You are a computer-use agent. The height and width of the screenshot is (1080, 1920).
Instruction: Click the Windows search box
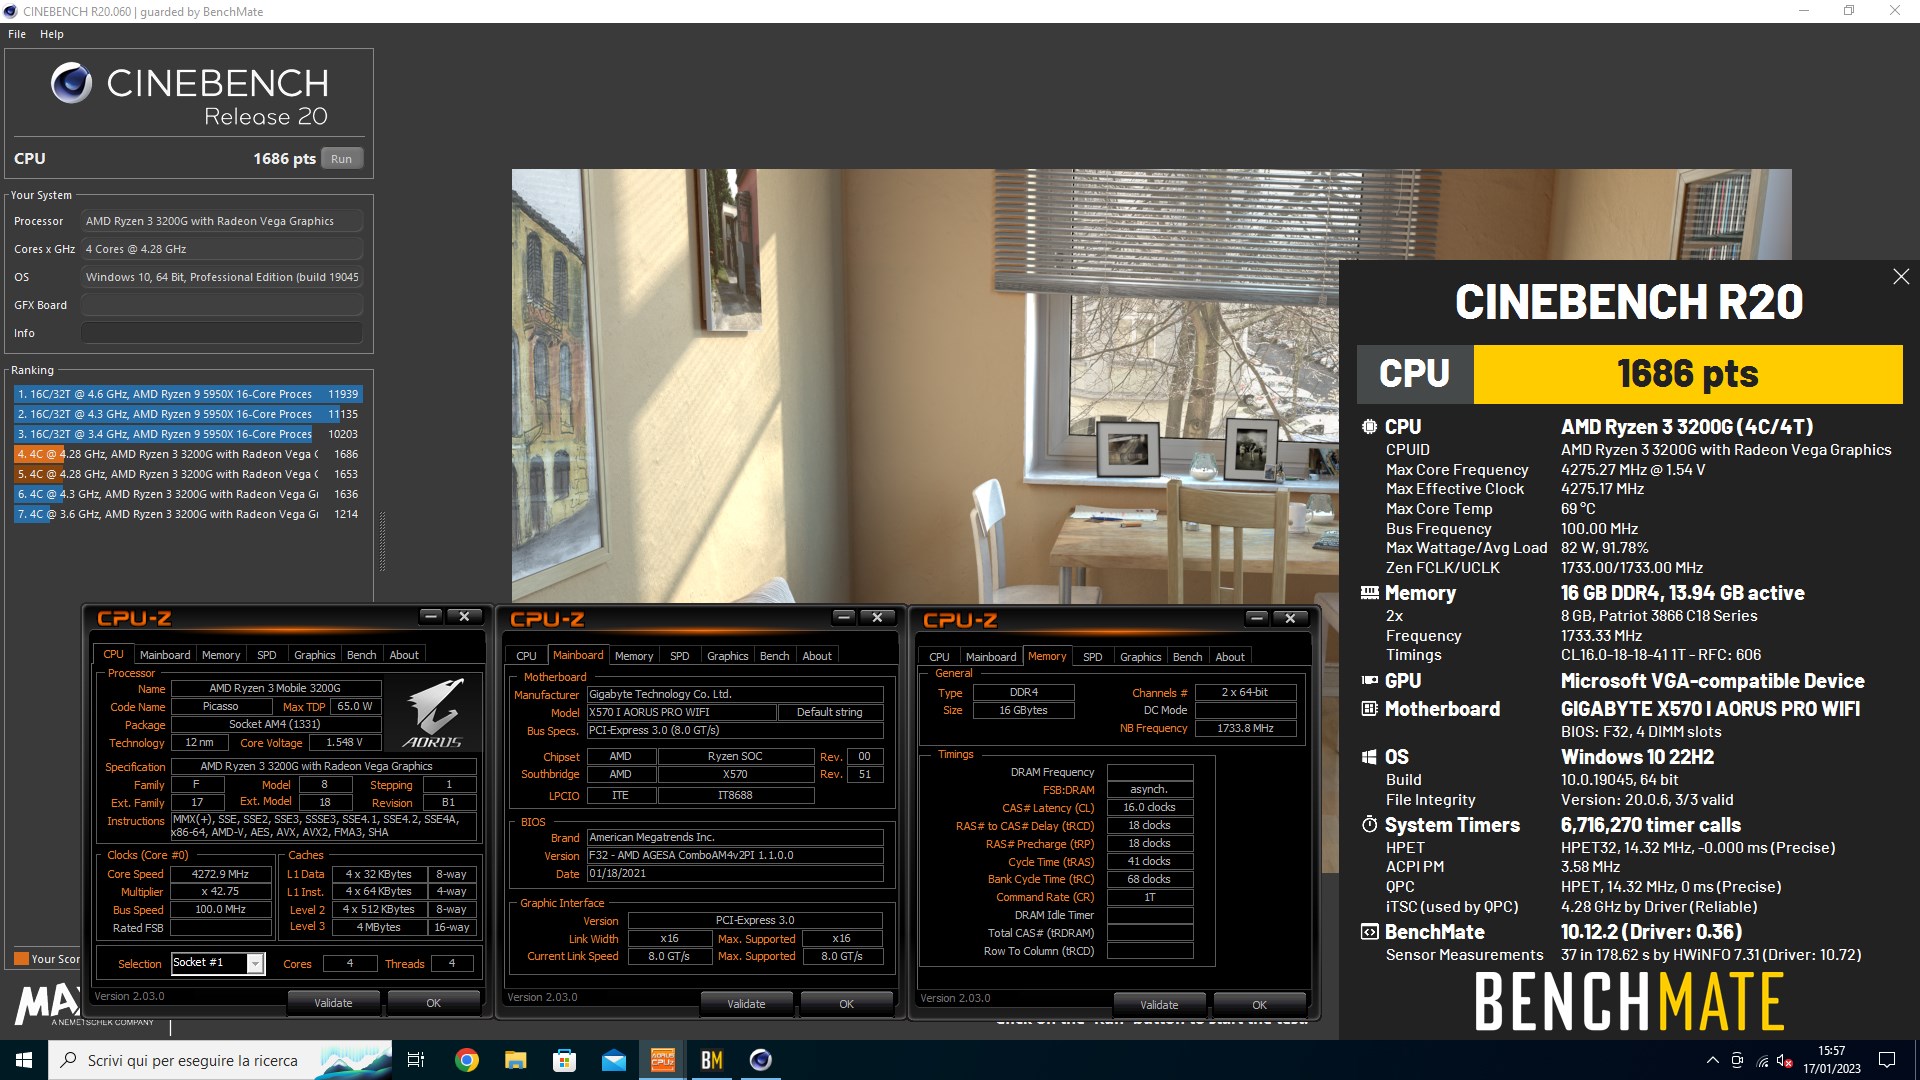point(220,1060)
